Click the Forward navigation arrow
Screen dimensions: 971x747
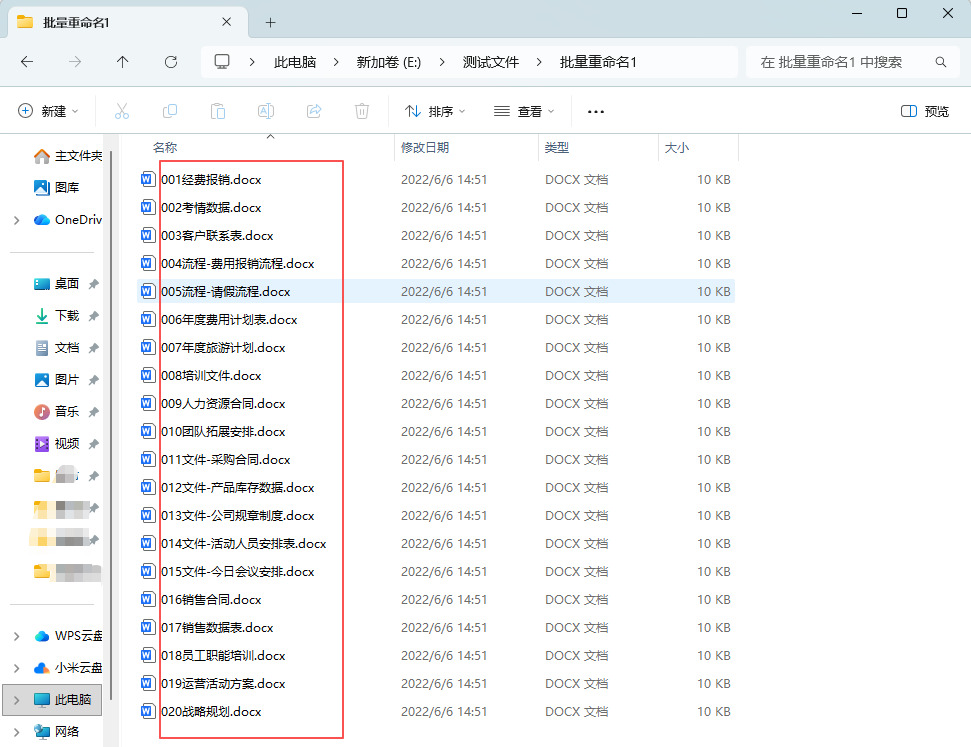pos(75,62)
